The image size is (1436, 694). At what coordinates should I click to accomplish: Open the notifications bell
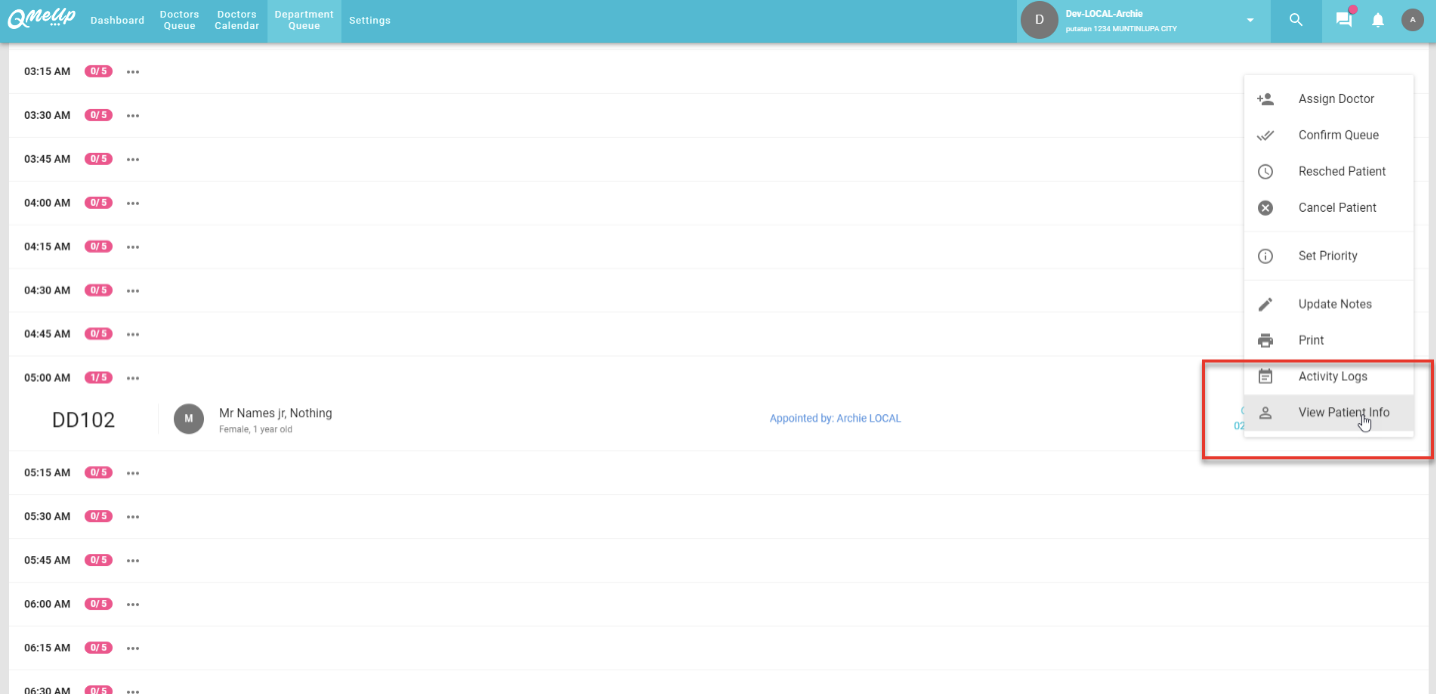click(x=1377, y=20)
